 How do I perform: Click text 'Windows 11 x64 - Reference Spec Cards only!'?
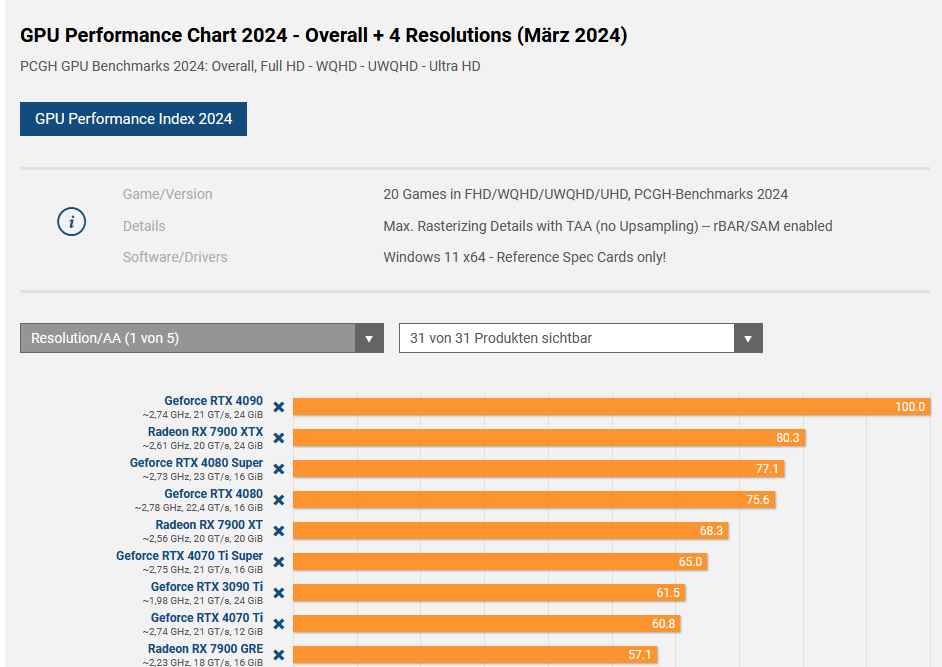(x=524, y=257)
